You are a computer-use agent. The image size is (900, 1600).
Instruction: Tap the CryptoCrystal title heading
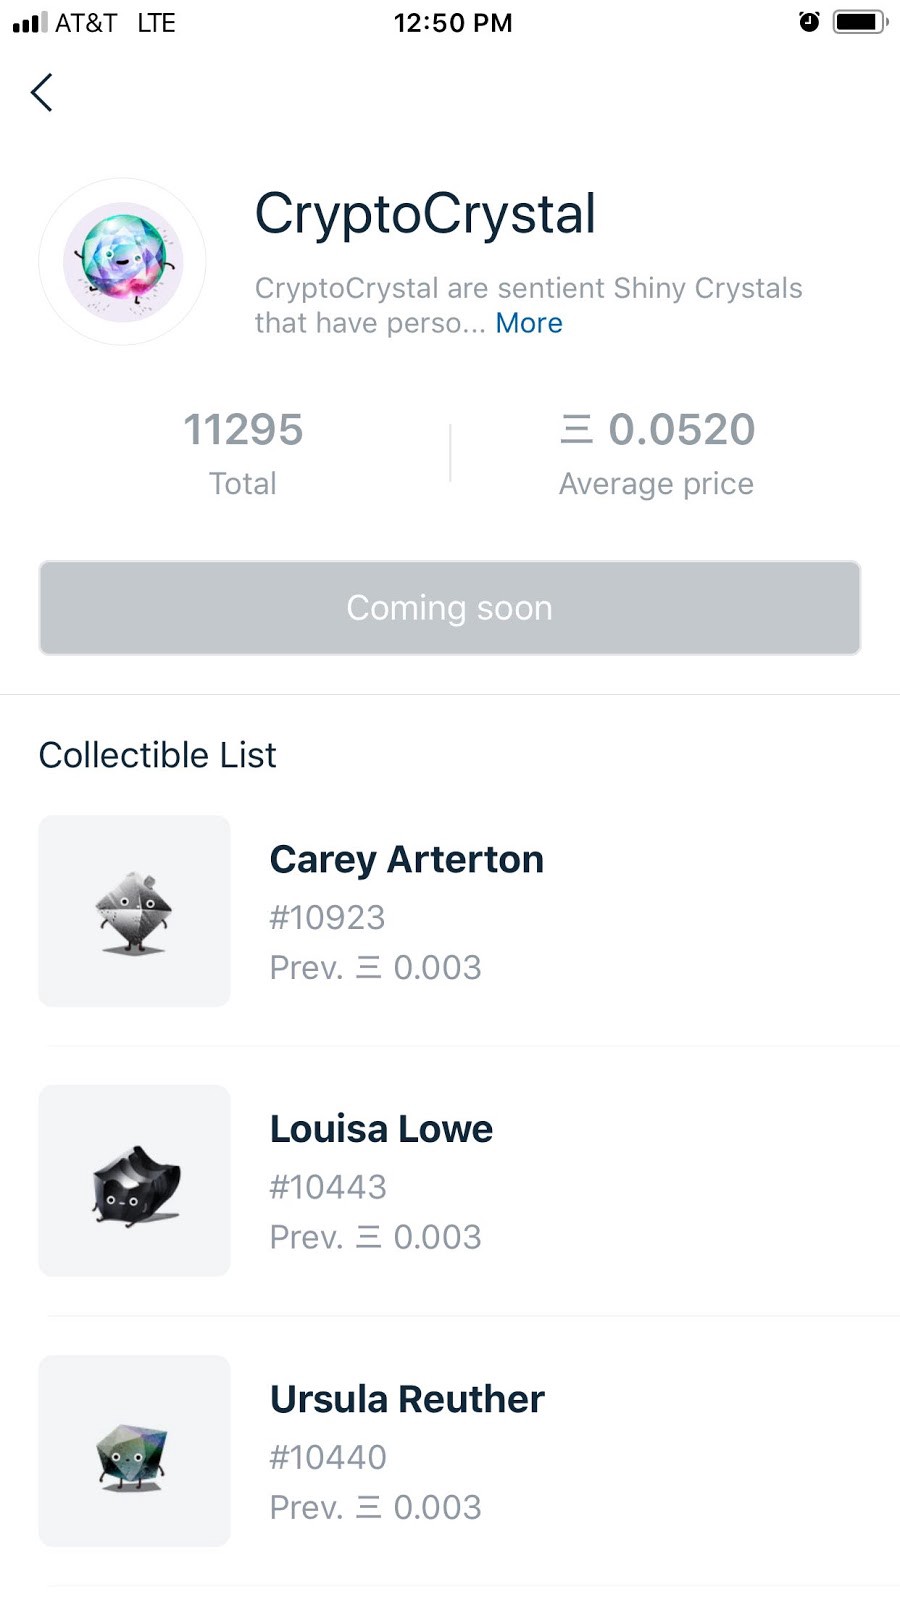425,214
